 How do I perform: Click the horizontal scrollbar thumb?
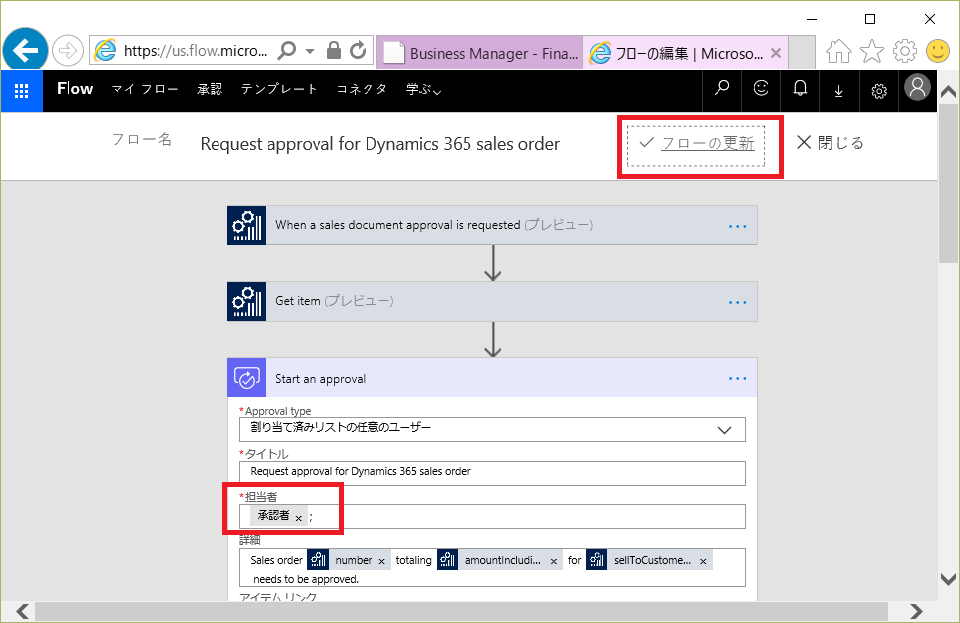(462, 611)
